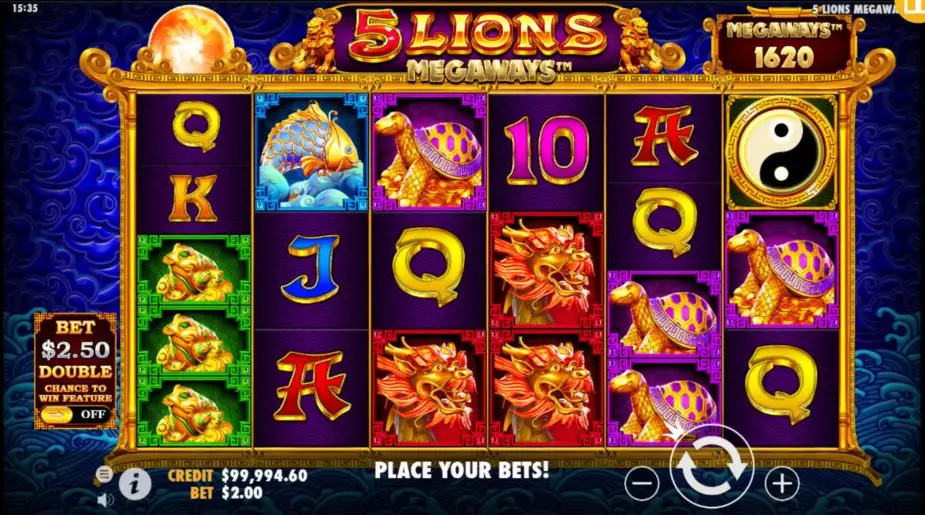925x515 pixels.
Task: Increase the bet with plus button
Action: tap(782, 484)
